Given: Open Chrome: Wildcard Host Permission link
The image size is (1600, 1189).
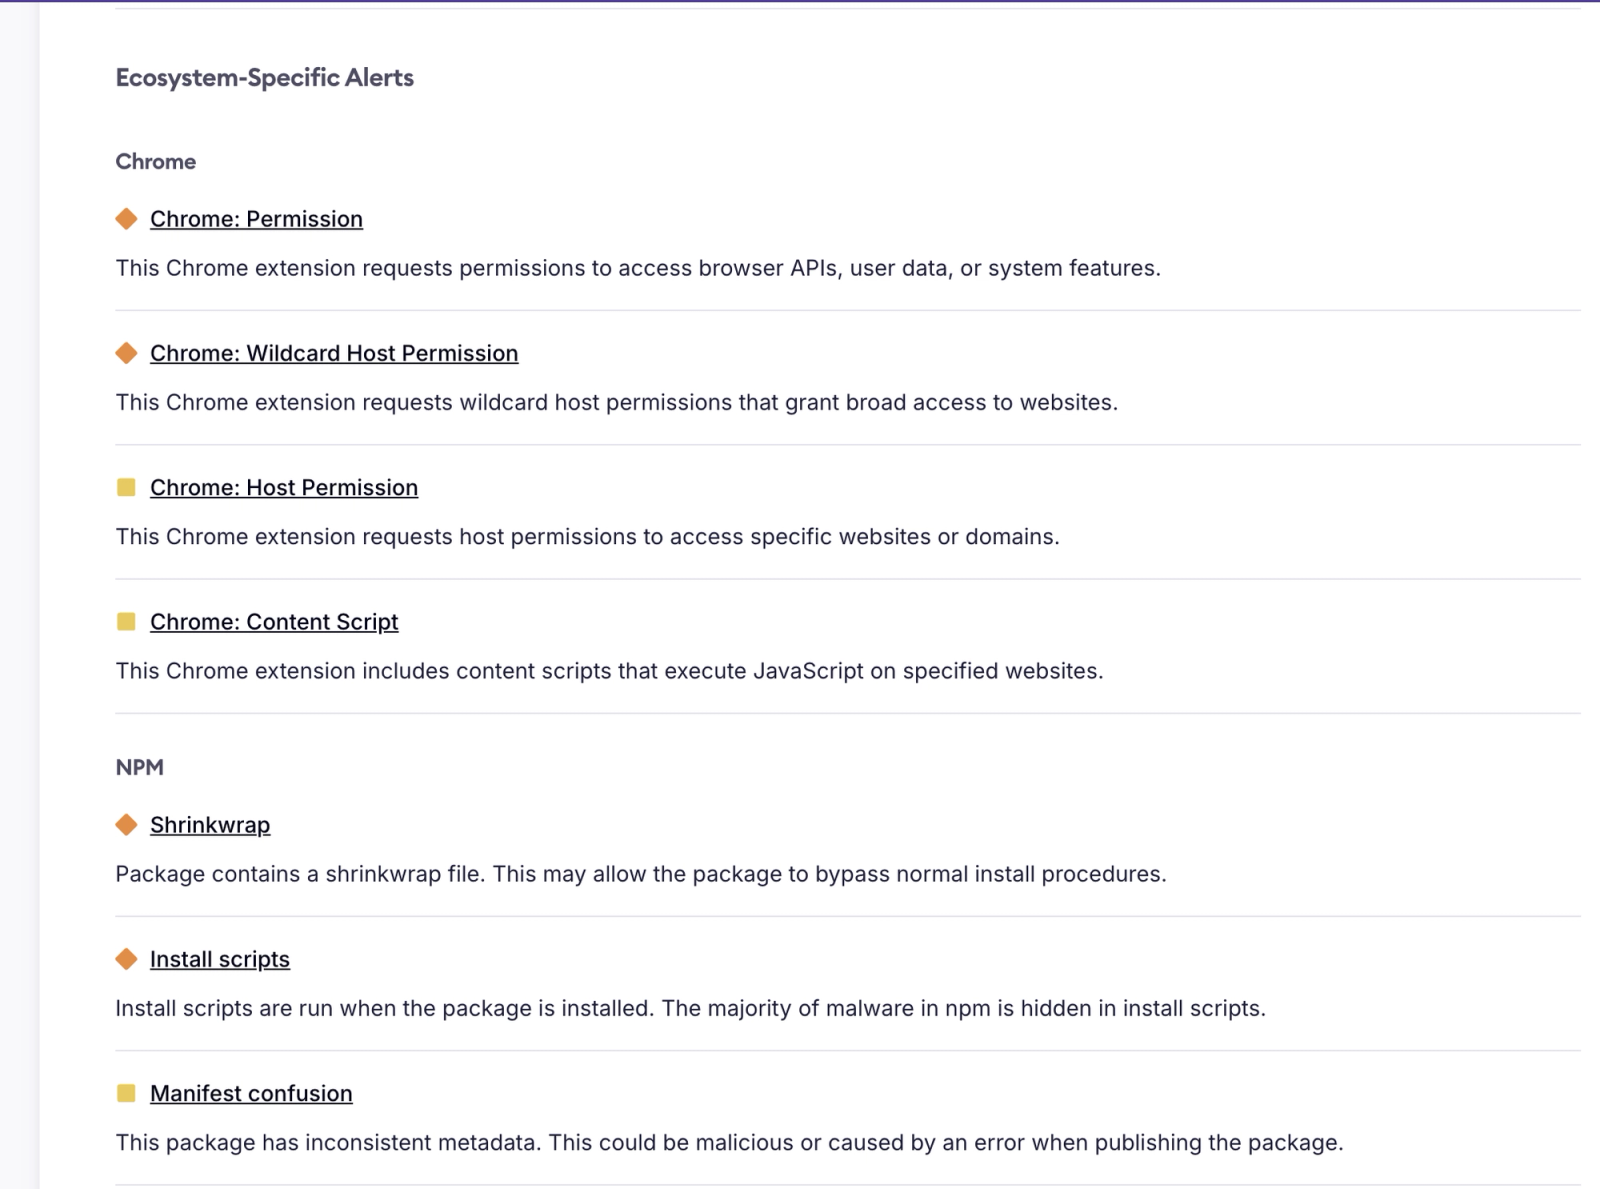Looking at the screenshot, I should coord(334,353).
